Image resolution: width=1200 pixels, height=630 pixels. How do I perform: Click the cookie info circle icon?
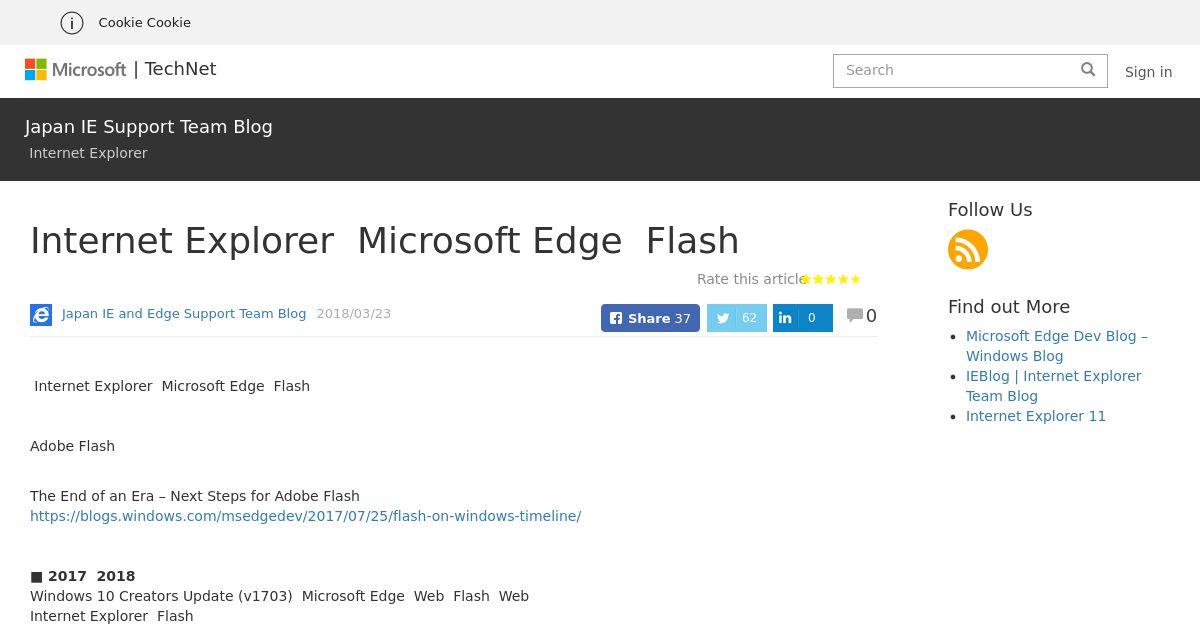(x=72, y=22)
